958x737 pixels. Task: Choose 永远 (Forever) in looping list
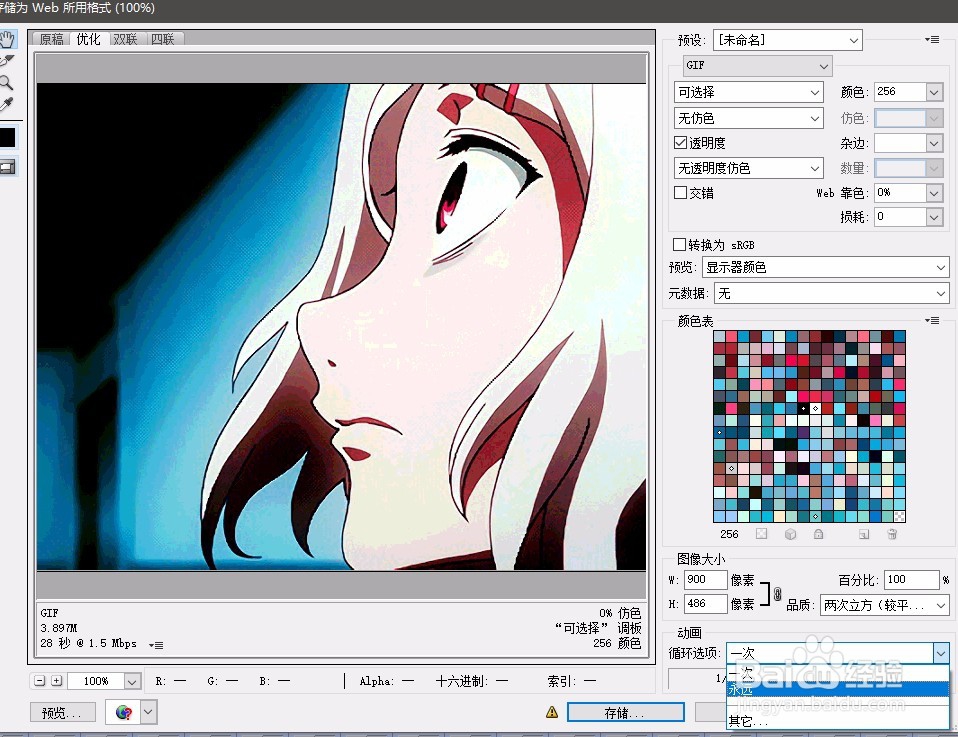point(838,689)
